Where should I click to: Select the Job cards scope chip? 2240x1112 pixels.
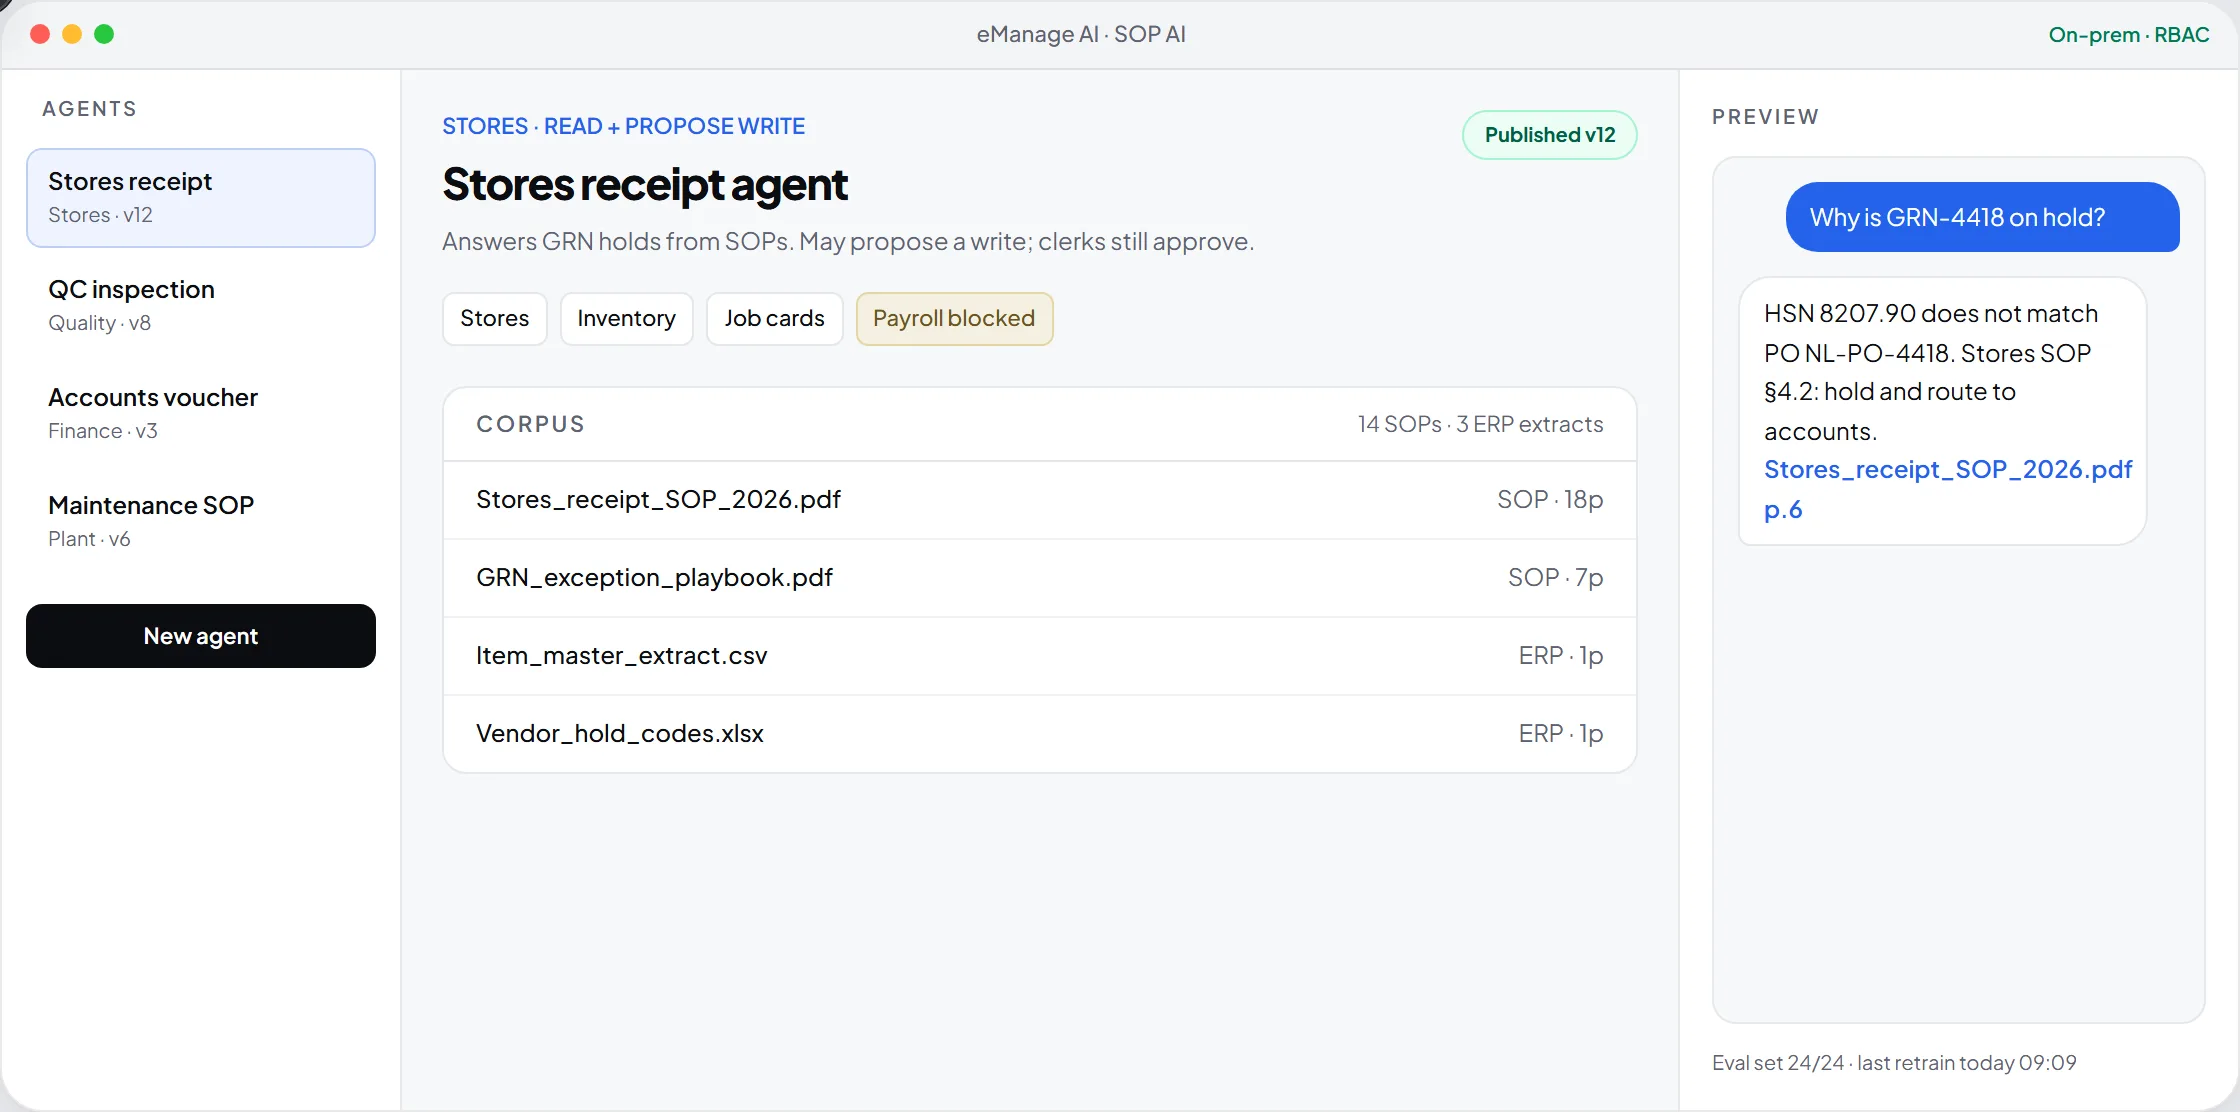(x=774, y=319)
